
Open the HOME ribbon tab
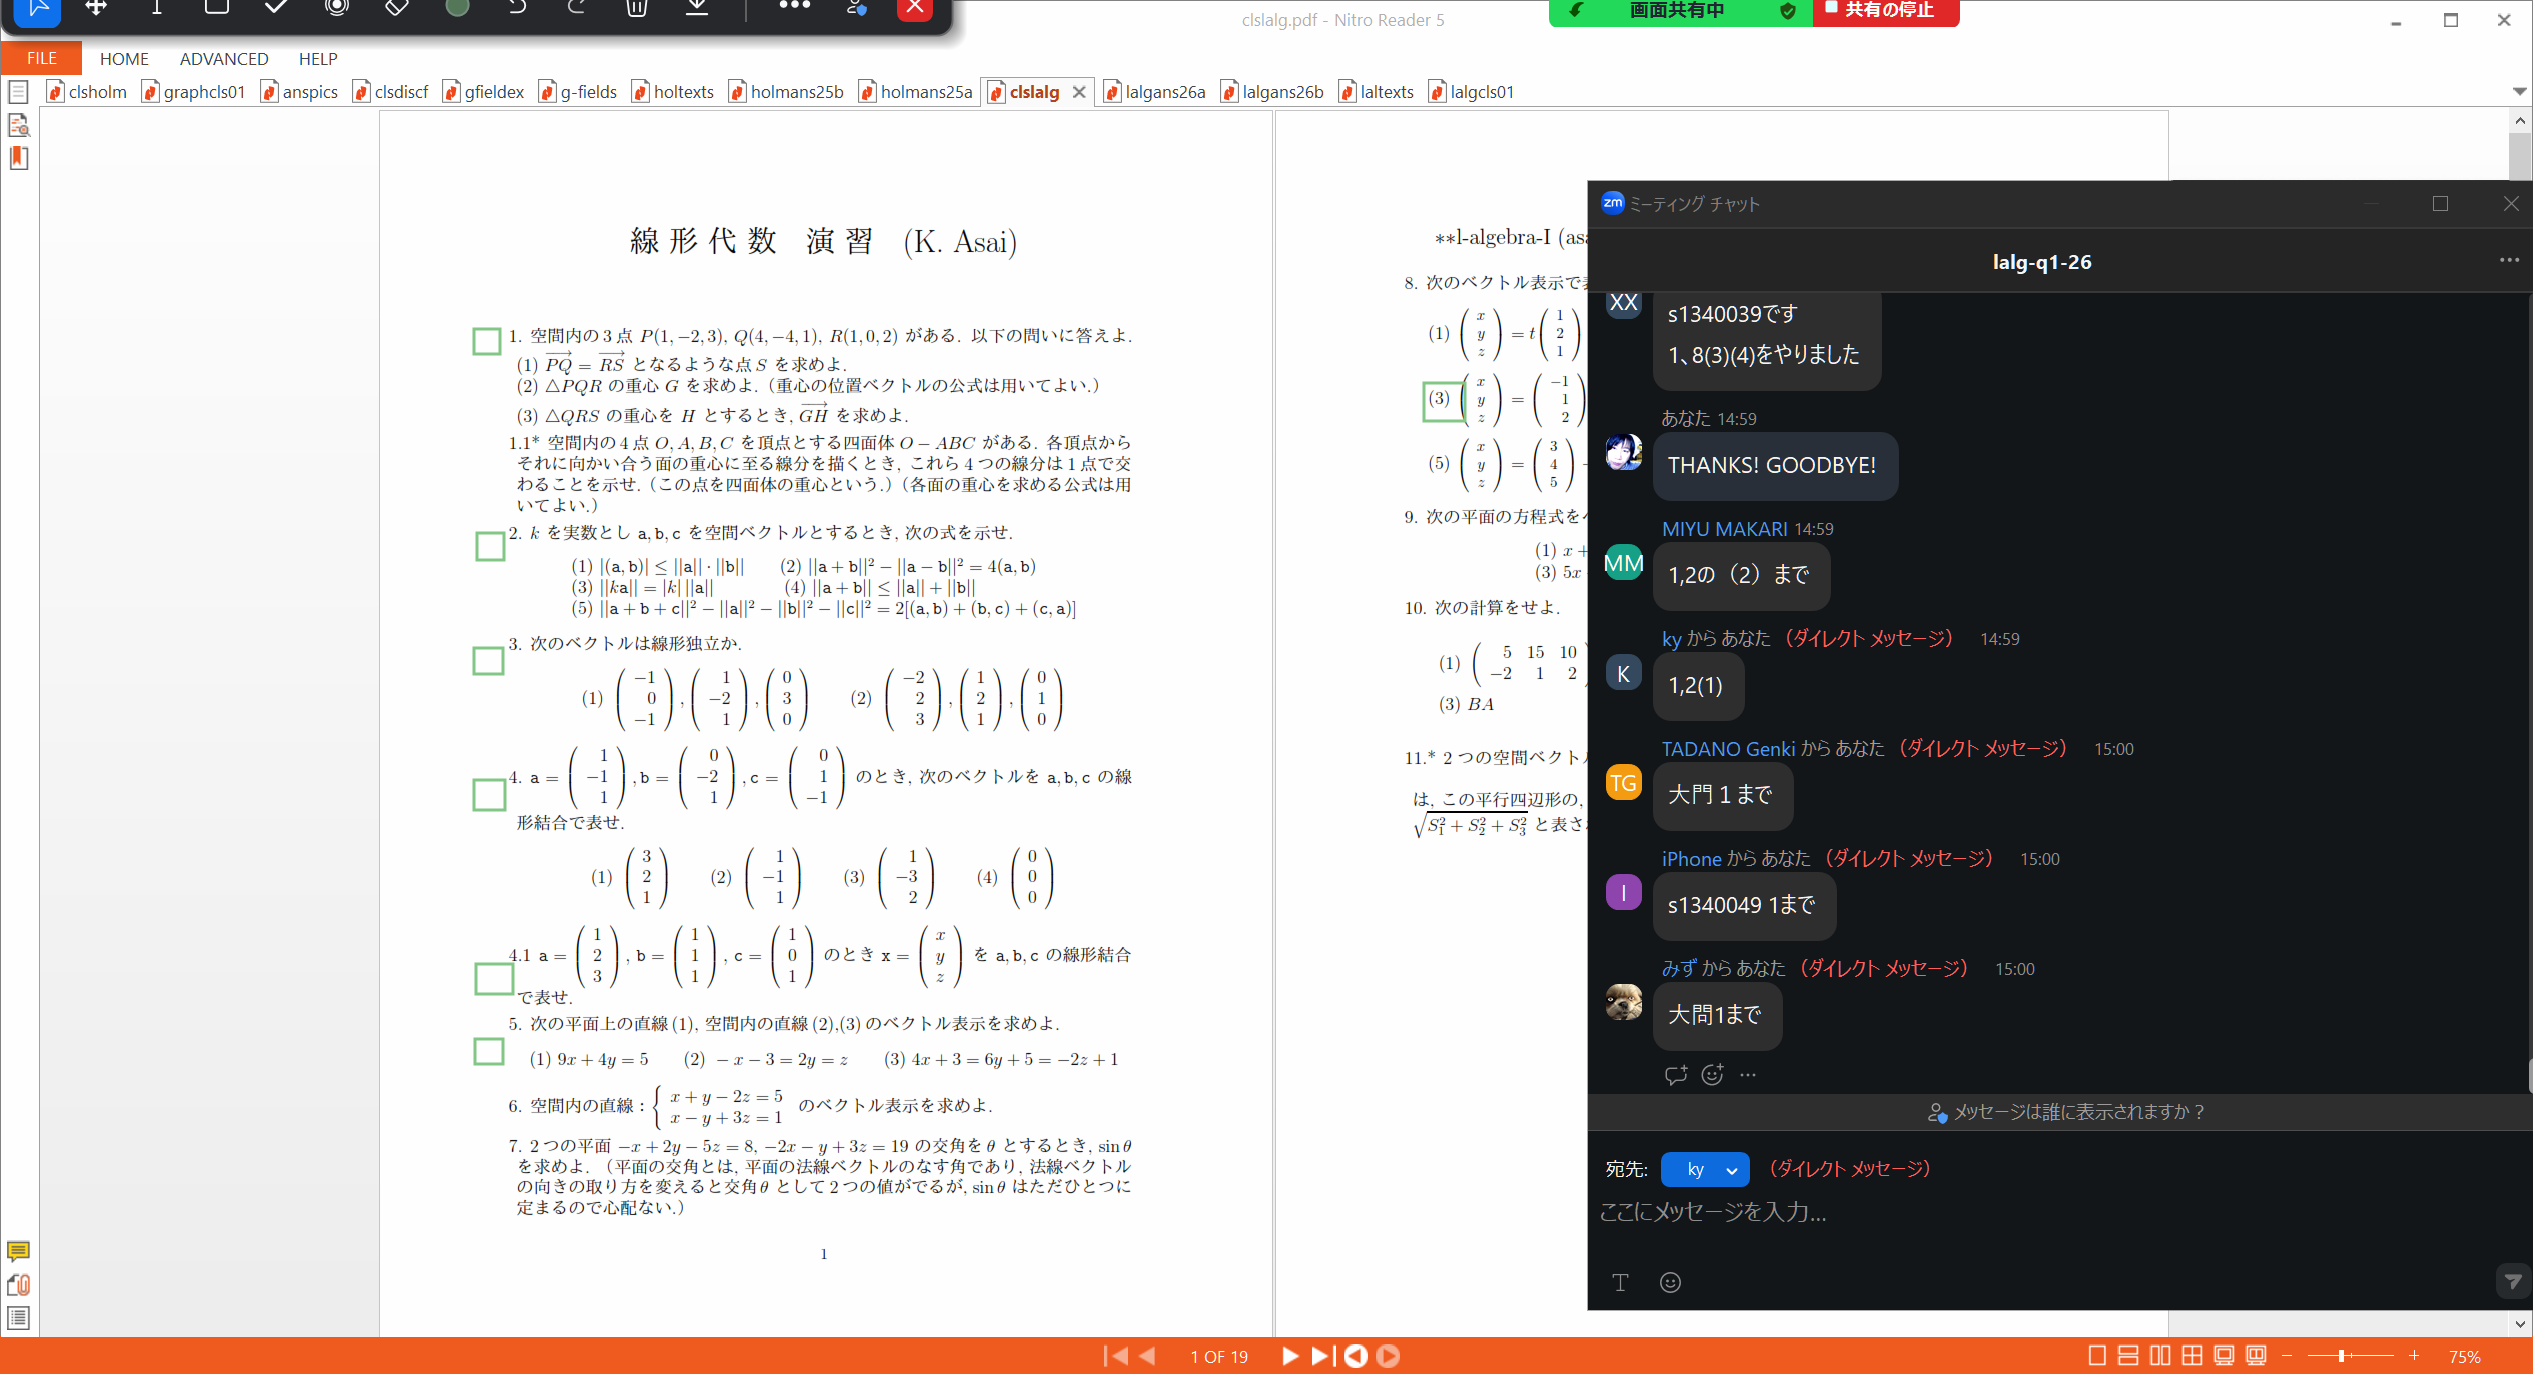[x=124, y=59]
